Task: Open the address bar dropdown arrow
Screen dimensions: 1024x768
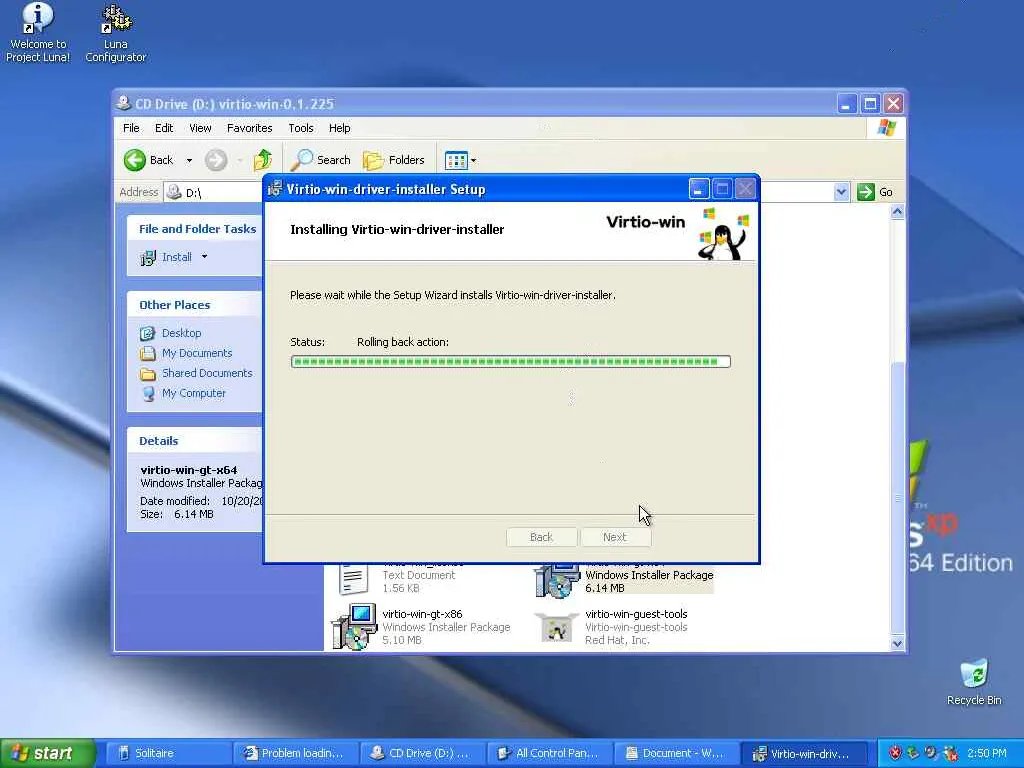Action: coord(841,192)
